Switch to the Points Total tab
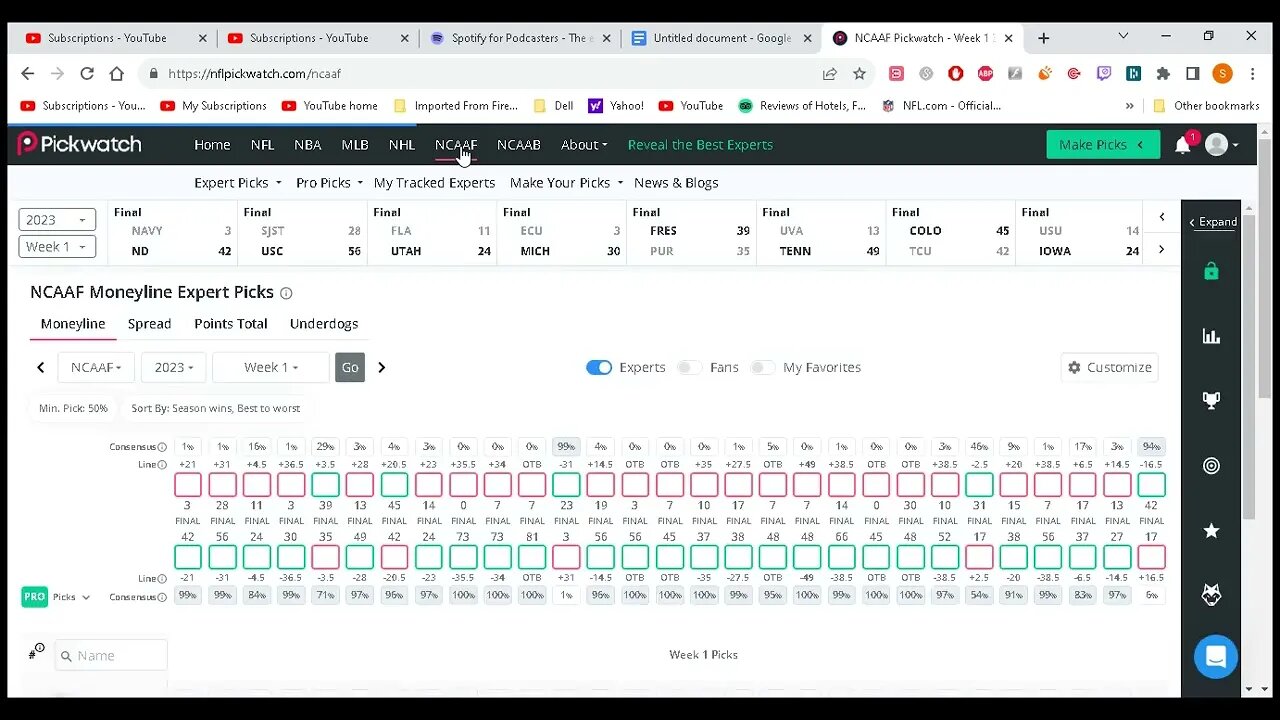Screen dimensions: 1280x720 point(231,324)
